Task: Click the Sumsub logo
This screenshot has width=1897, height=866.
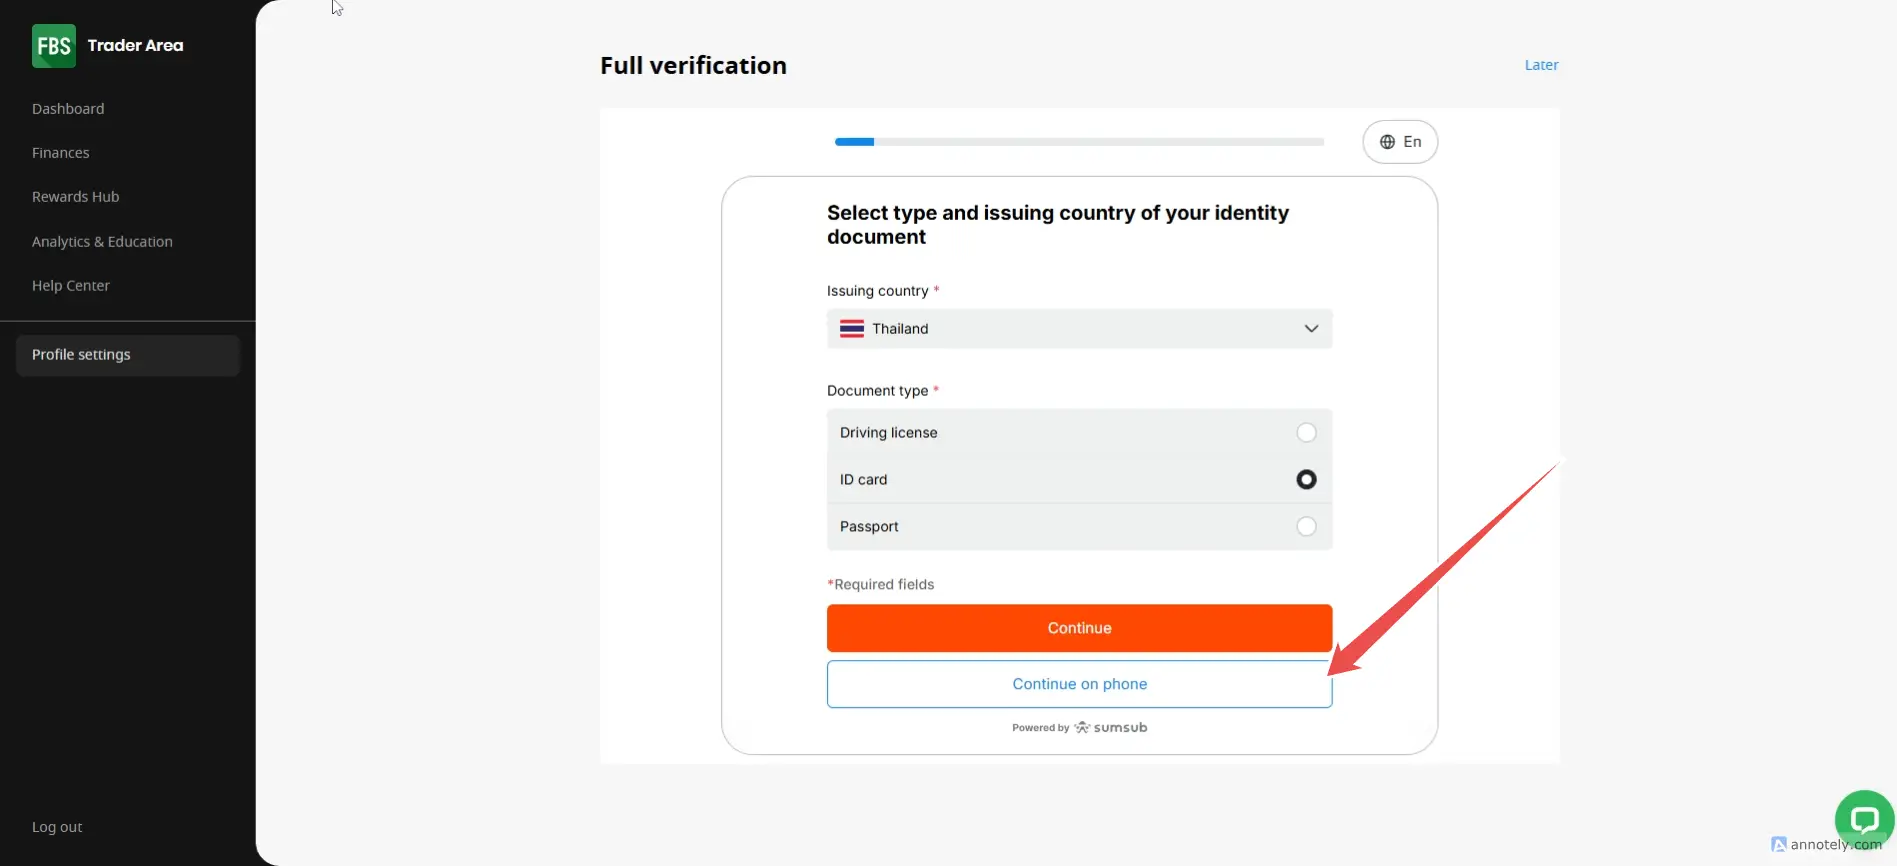Action: click(1111, 728)
